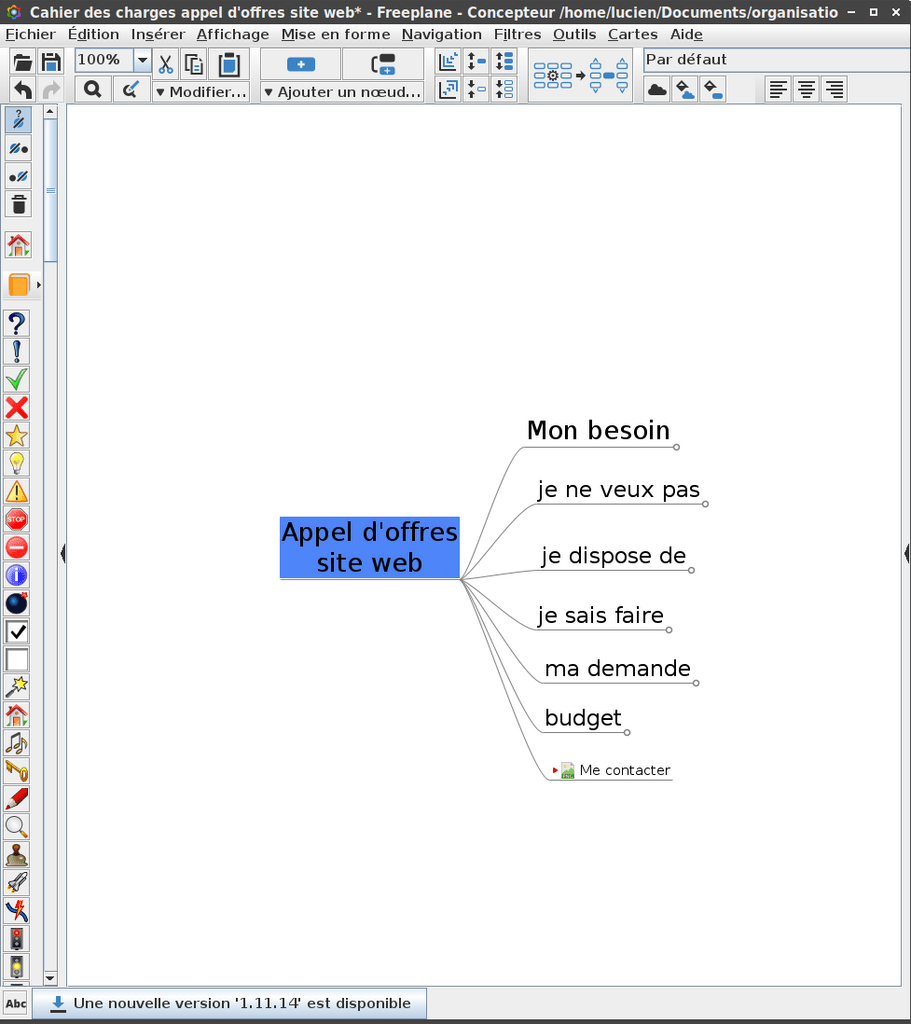Add the black bomb icon

click(x=17, y=603)
